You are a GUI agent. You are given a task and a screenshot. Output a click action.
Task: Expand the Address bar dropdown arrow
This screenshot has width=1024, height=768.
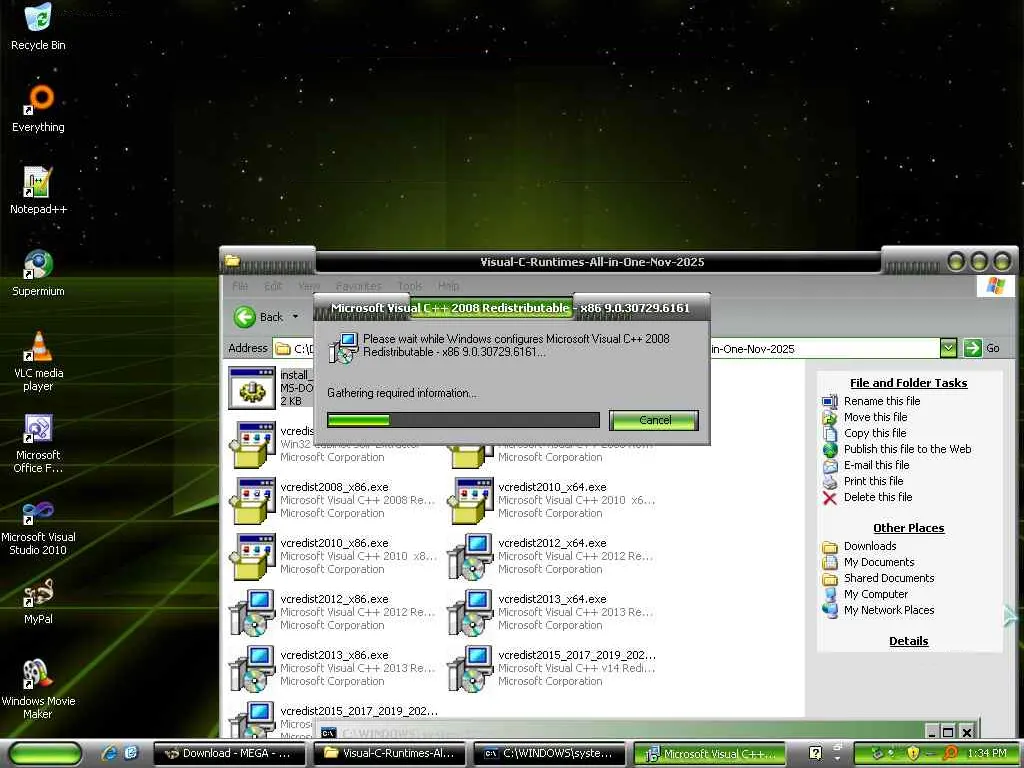tap(948, 348)
